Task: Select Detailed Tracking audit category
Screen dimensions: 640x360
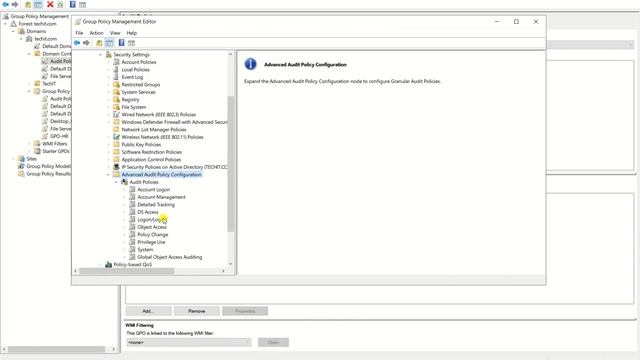Action: 156,204
